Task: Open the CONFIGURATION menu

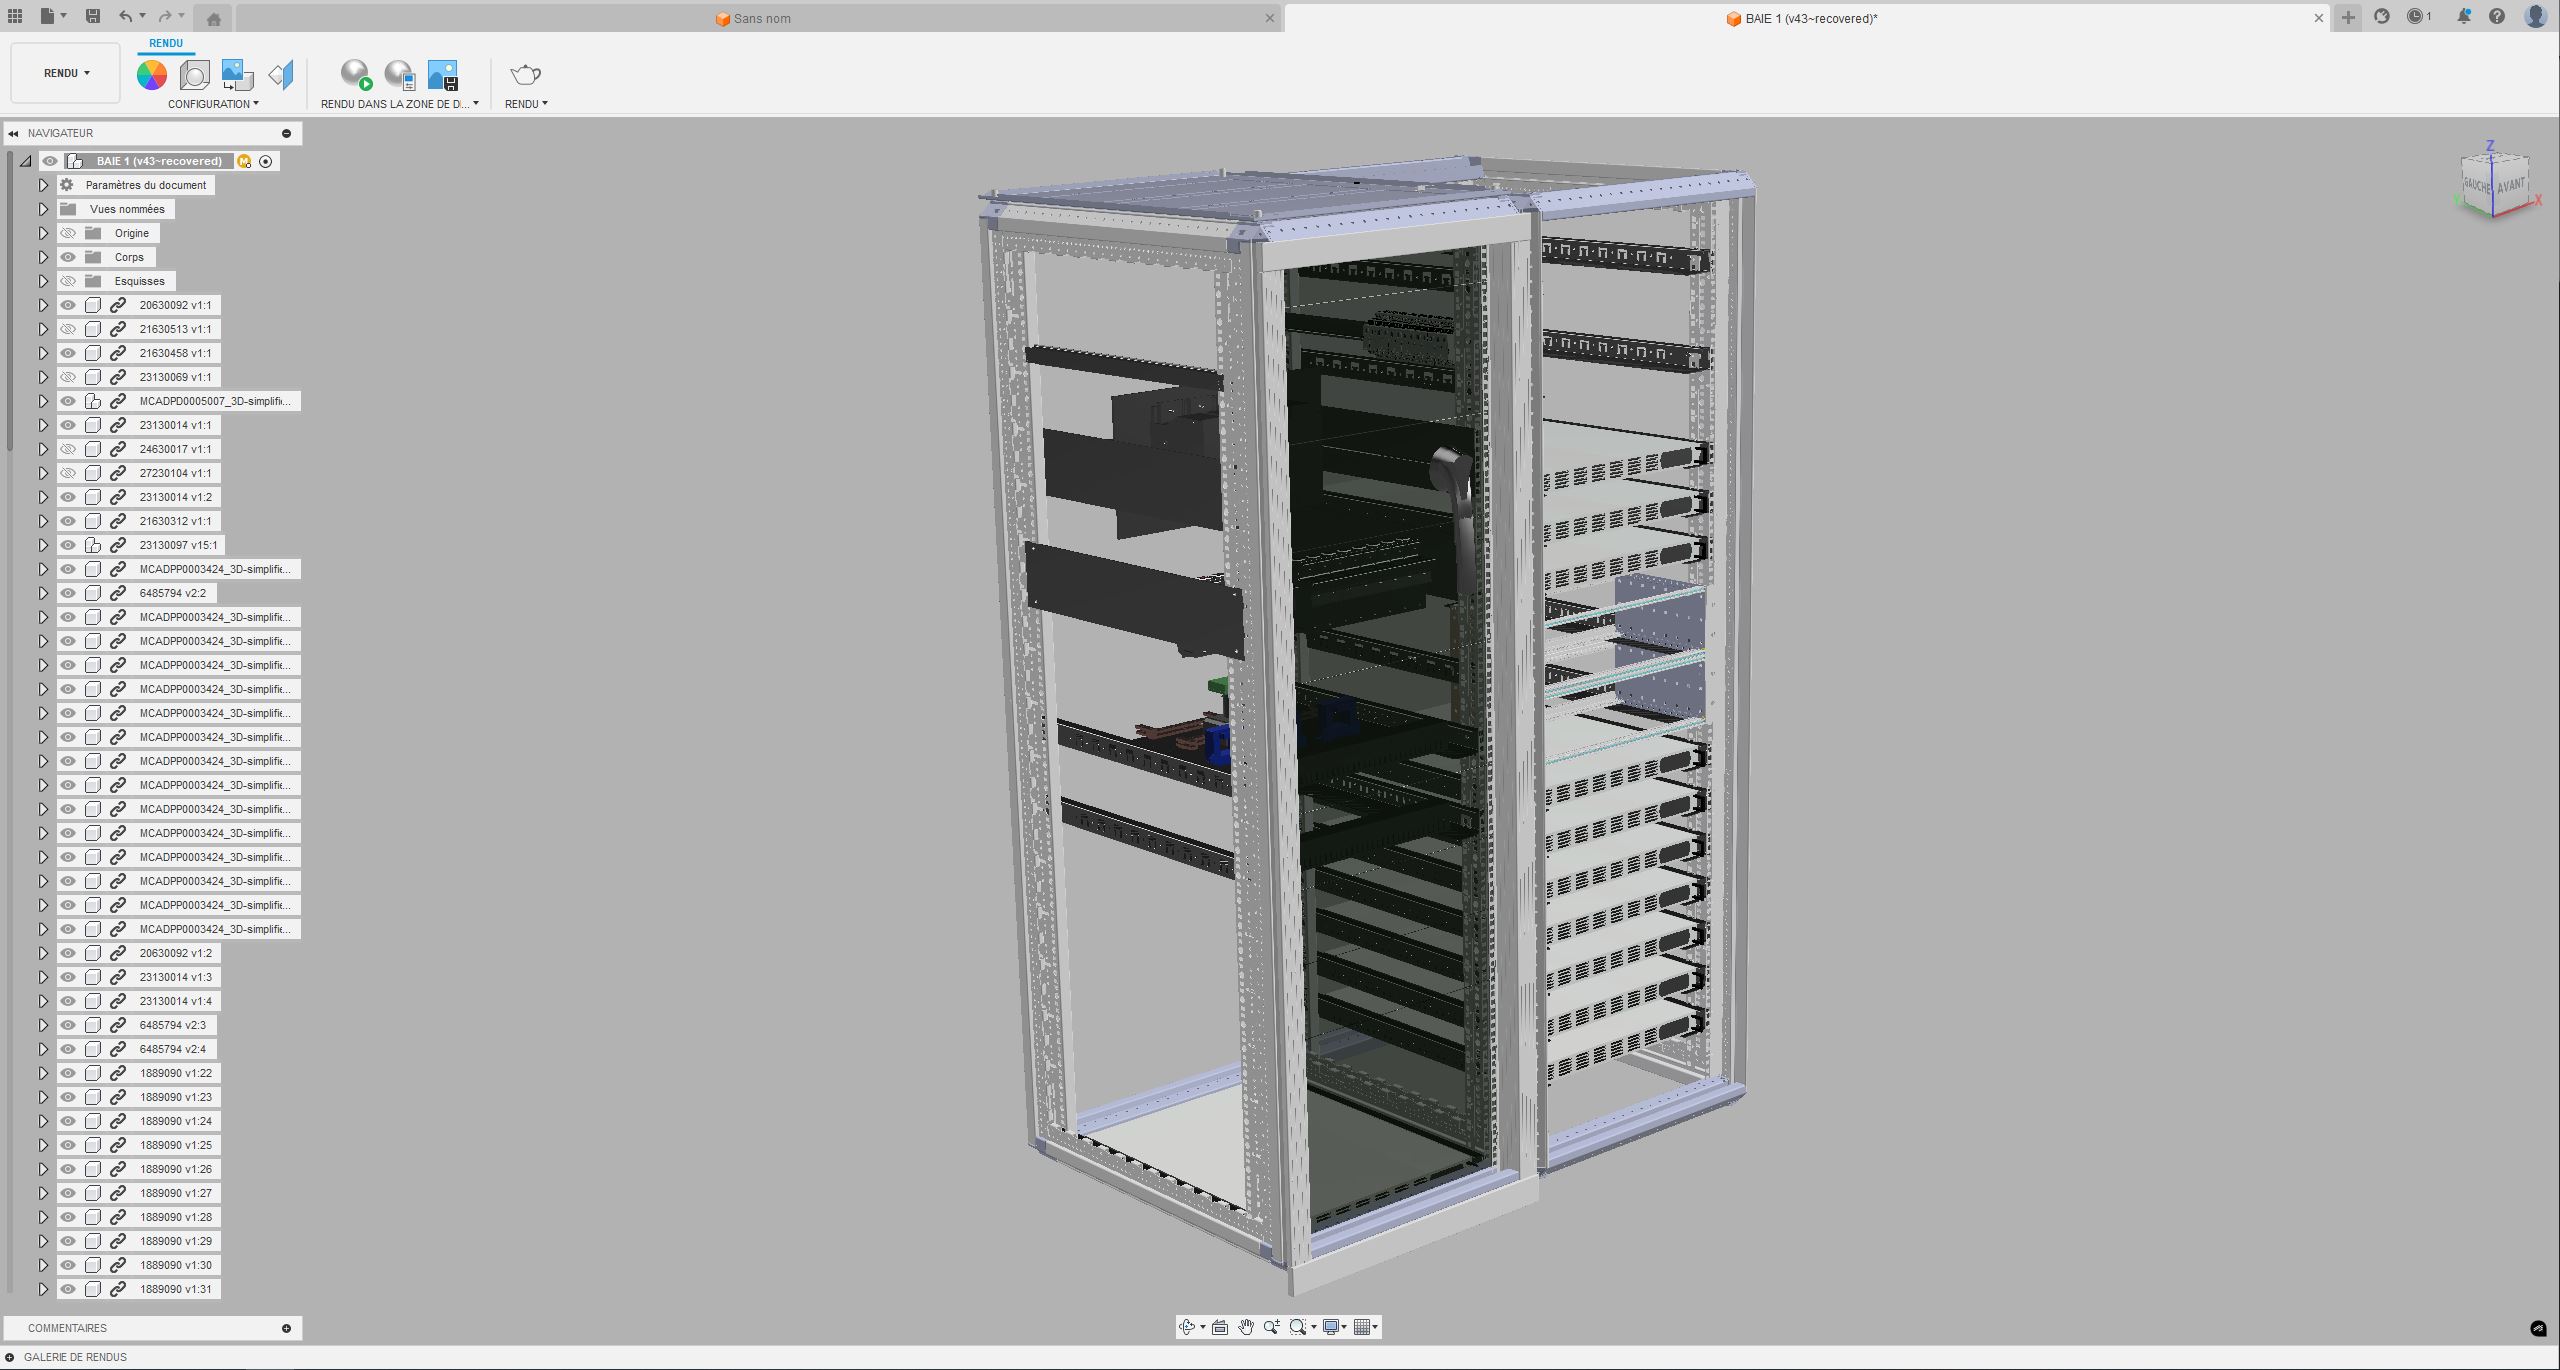Action: pos(213,104)
